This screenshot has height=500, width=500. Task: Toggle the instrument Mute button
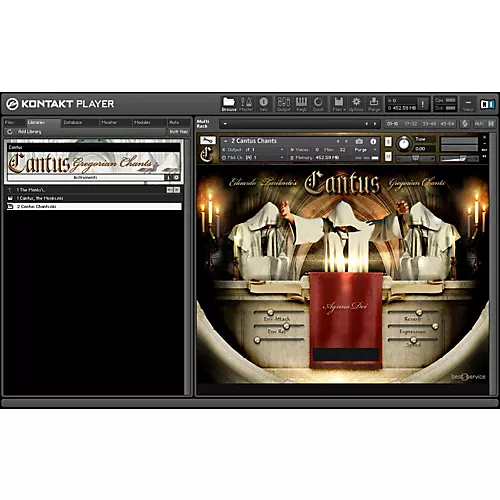pyautogui.click(x=388, y=156)
